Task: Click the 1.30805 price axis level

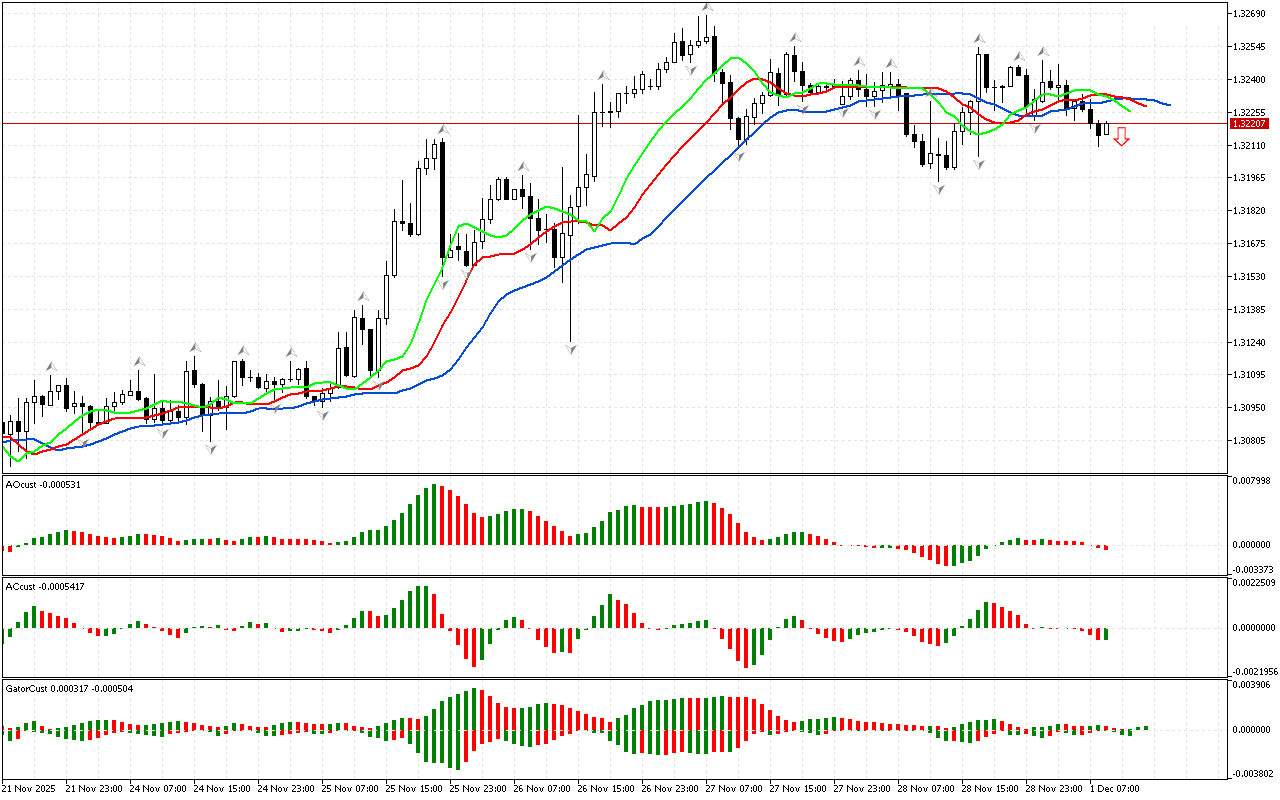Action: click(x=1250, y=441)
